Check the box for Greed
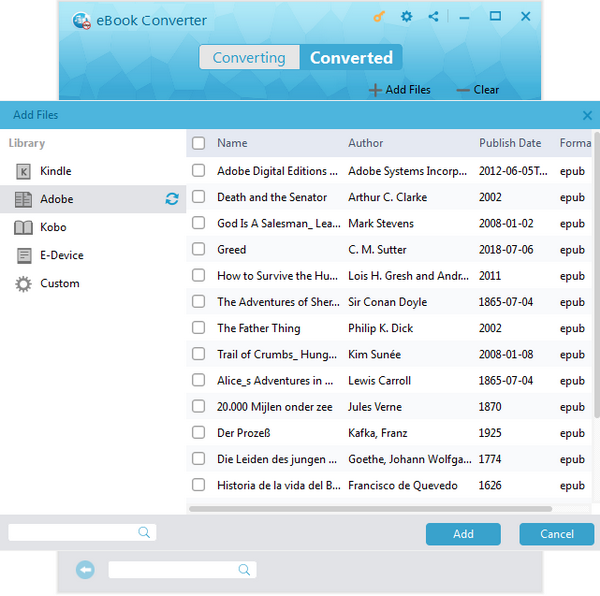Viewport: 600px width, 596px height. [199, 249]
